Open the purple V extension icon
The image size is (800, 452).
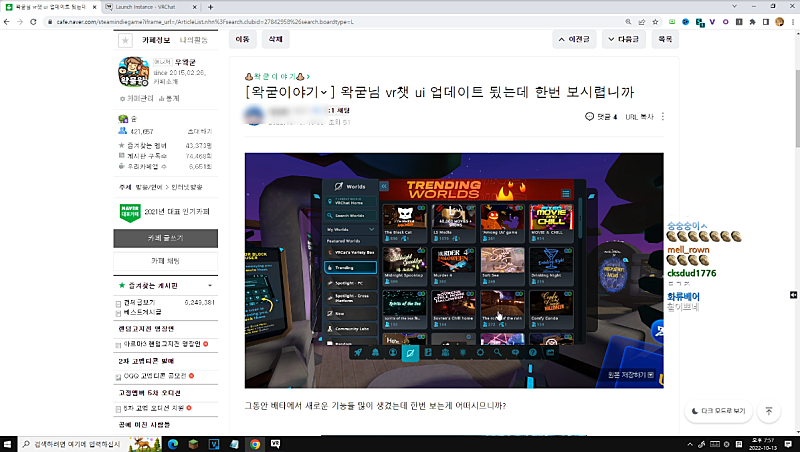coord(712,22)
